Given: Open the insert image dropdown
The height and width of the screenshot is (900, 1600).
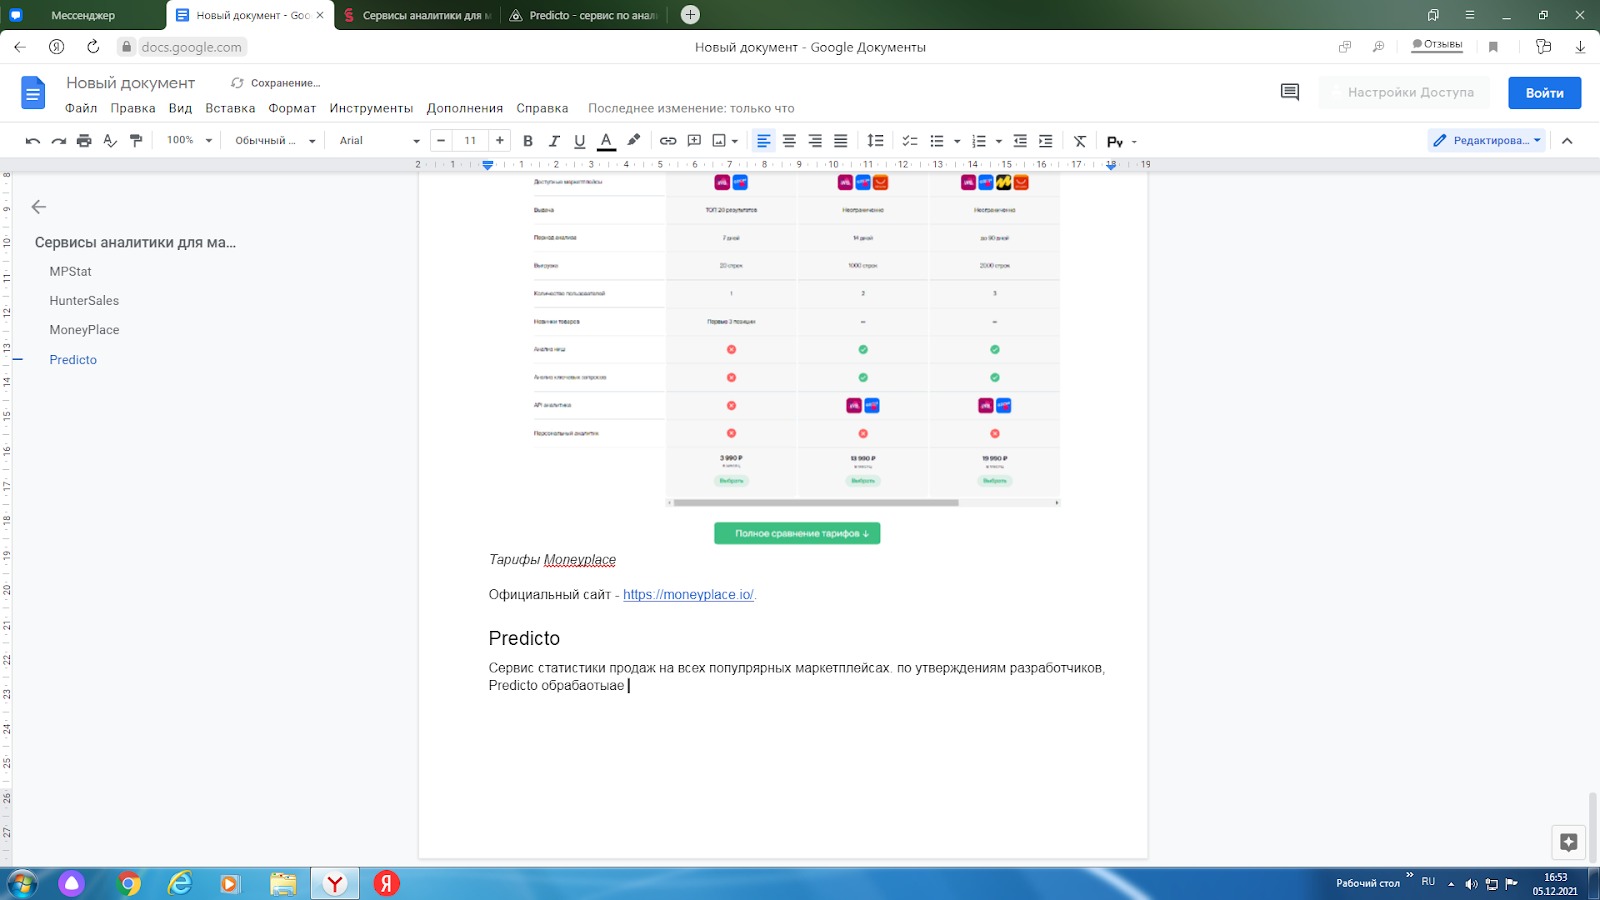Looking at the screenshot, I should pos(725,141).
